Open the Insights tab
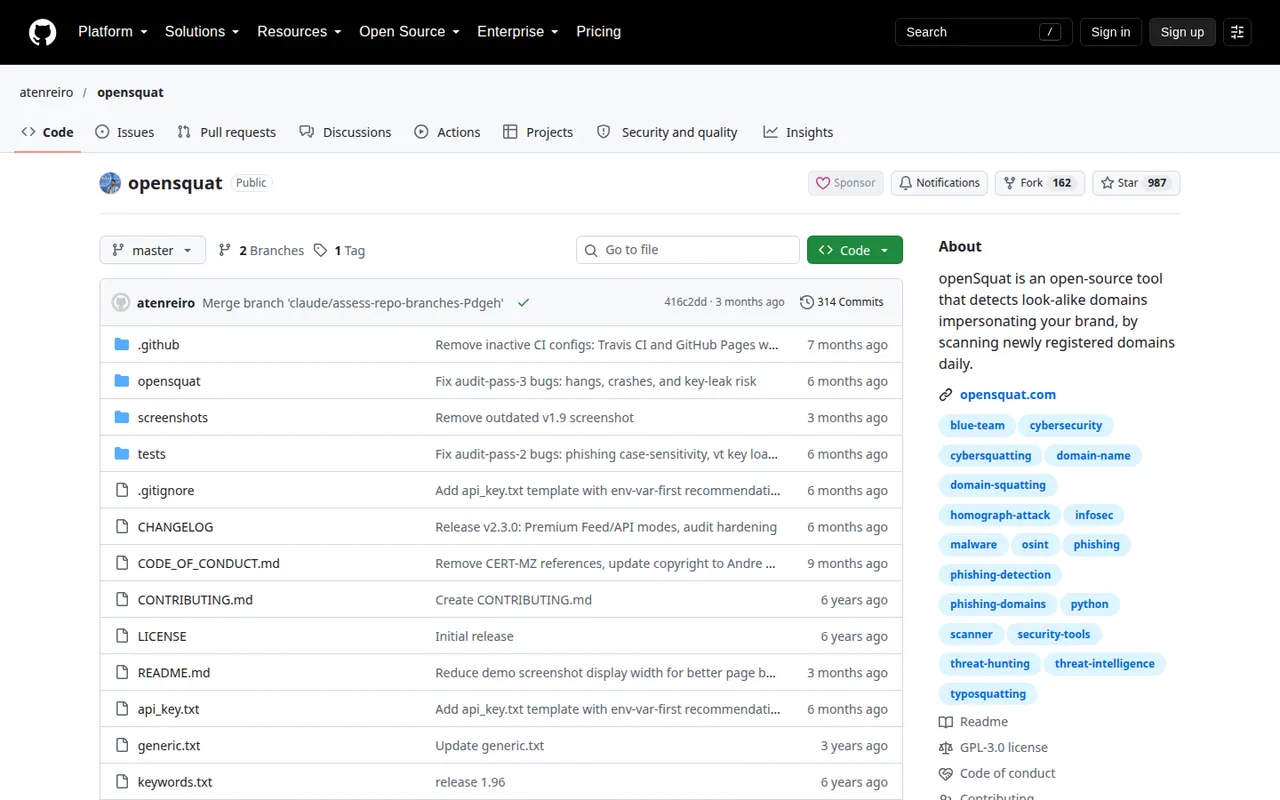Screen dimensions: 1280x800 click(x=798, y=132)
